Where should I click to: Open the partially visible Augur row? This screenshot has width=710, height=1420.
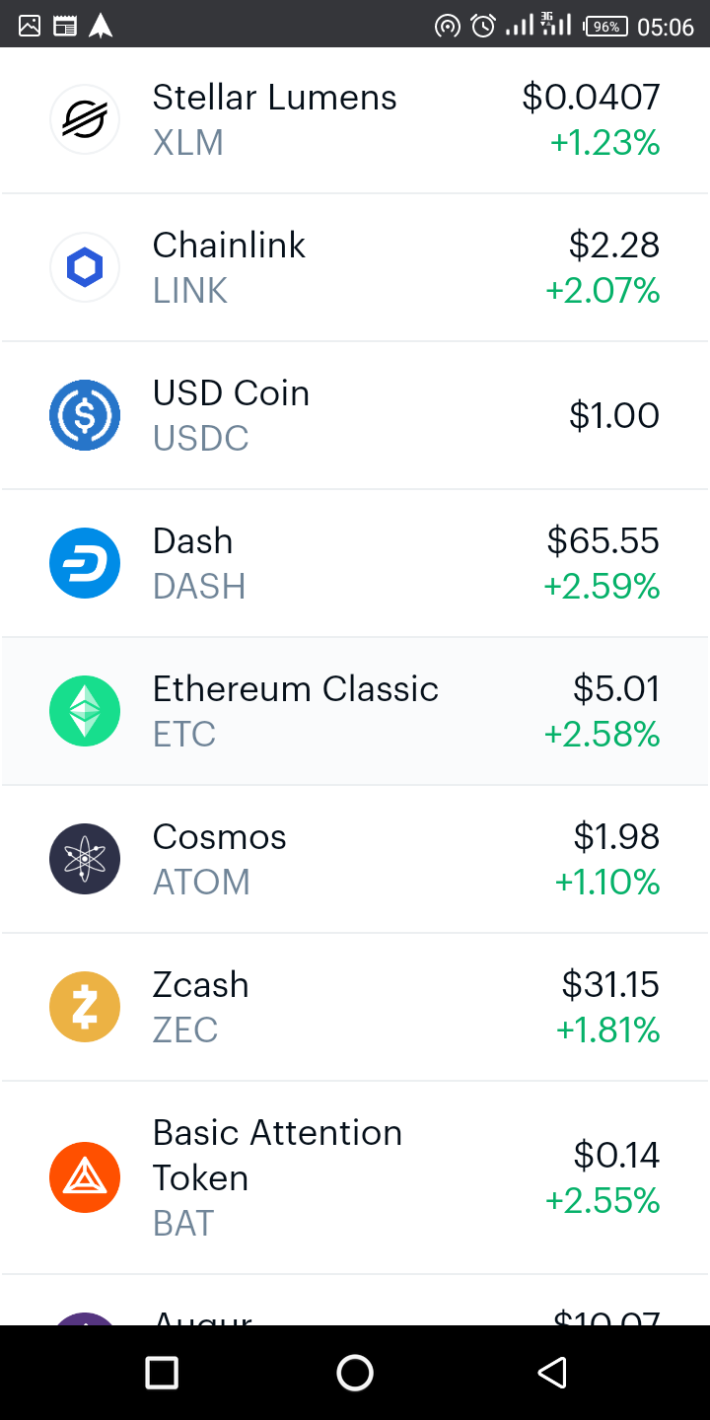(355, 1300)
